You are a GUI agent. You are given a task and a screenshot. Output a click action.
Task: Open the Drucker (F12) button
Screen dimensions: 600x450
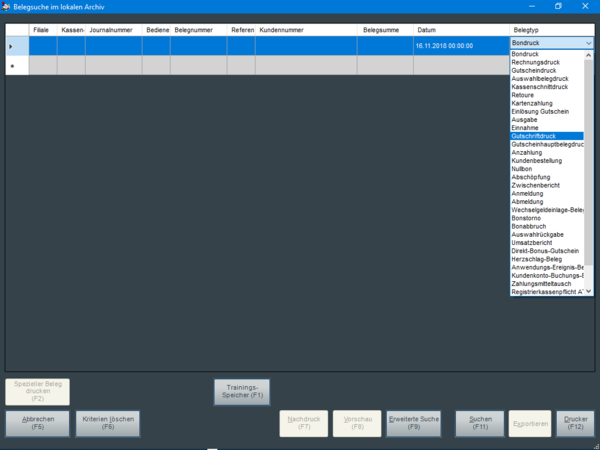pos(575,423)
